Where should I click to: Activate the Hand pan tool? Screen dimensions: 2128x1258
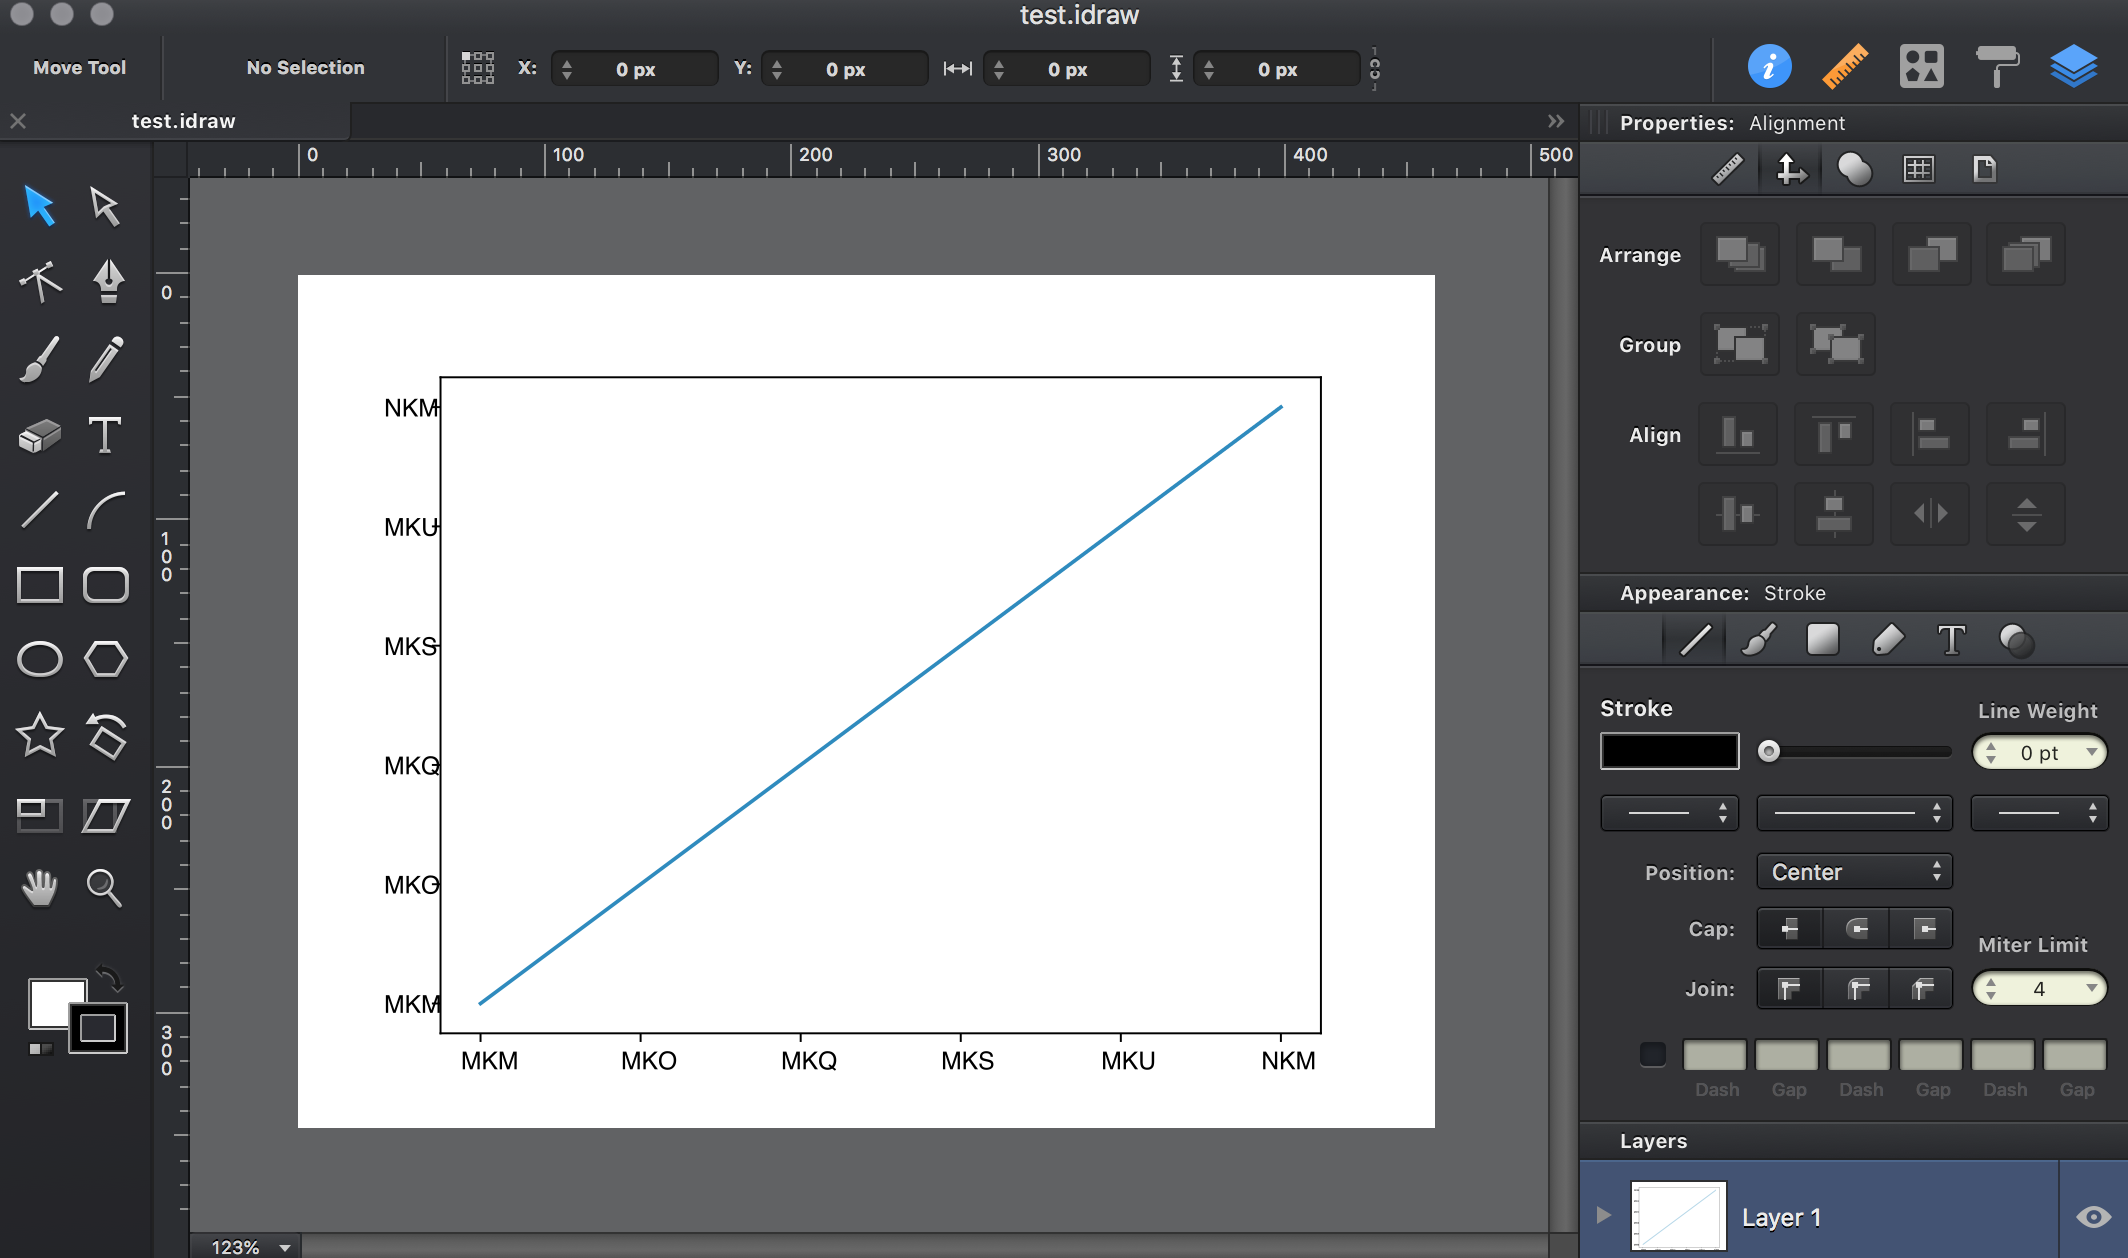[x=39, y=887]
